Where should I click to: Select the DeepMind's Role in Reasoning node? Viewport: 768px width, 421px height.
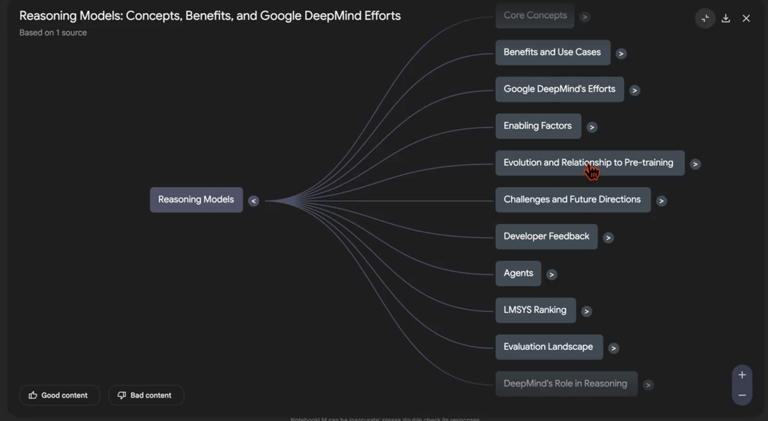(x=565, y=383)
